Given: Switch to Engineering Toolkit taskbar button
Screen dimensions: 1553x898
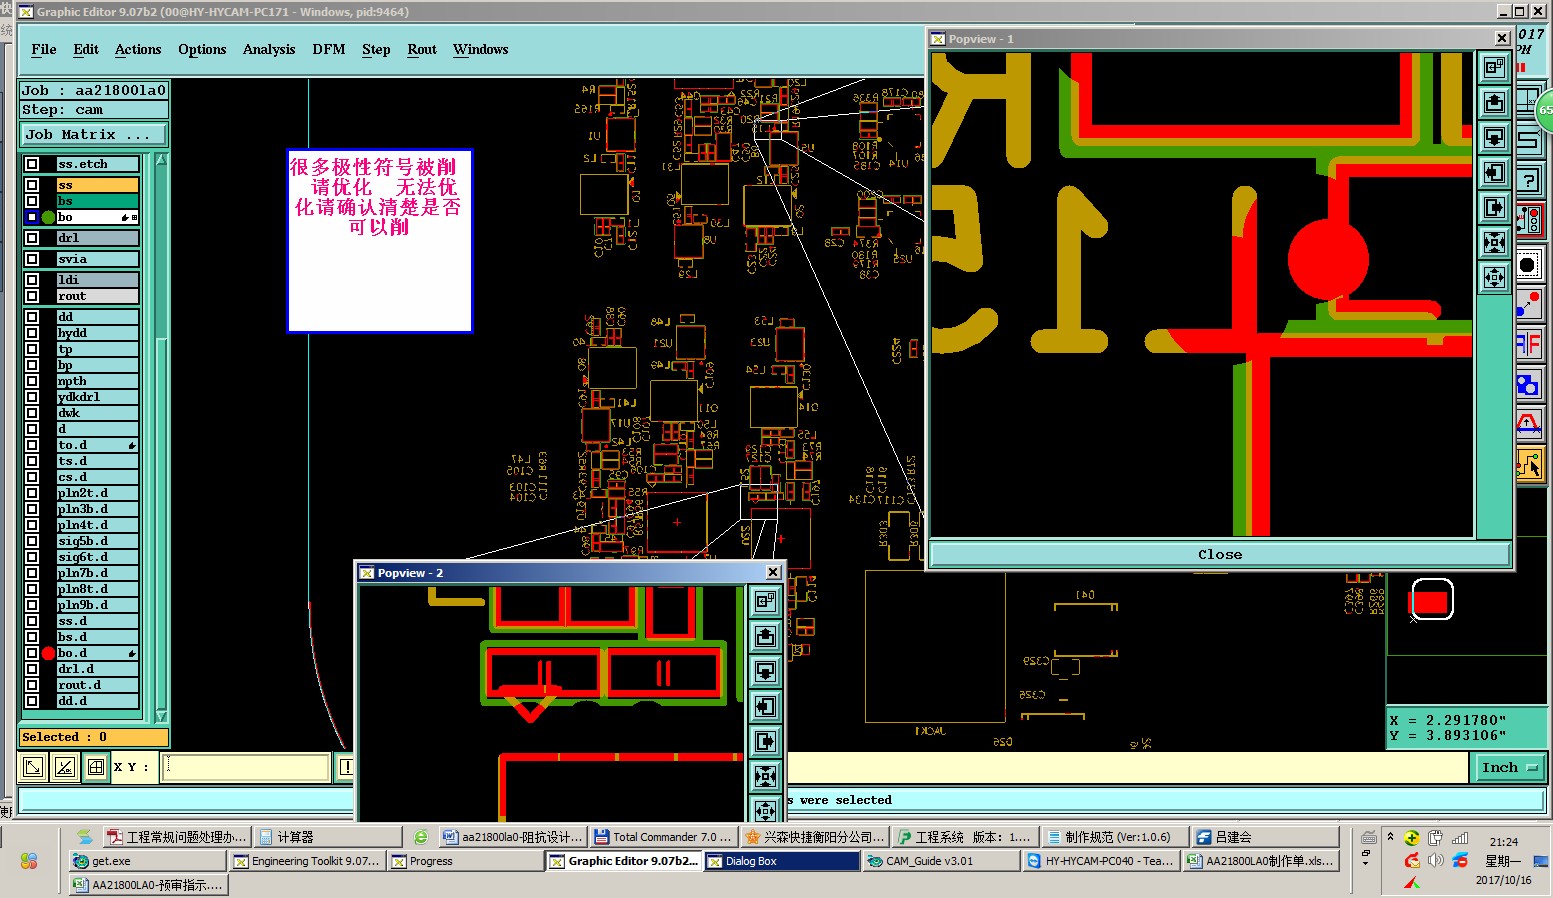Looking at the screenshot, I should point(306,861).
